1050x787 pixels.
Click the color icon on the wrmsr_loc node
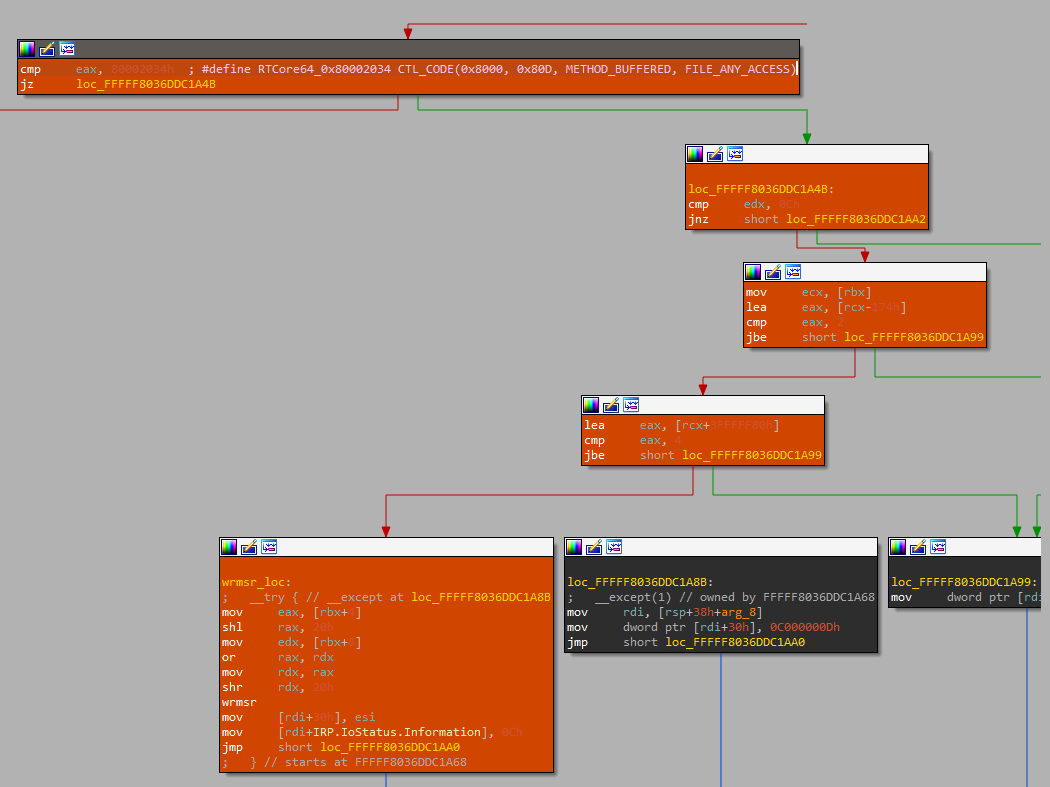pos(229,547)
